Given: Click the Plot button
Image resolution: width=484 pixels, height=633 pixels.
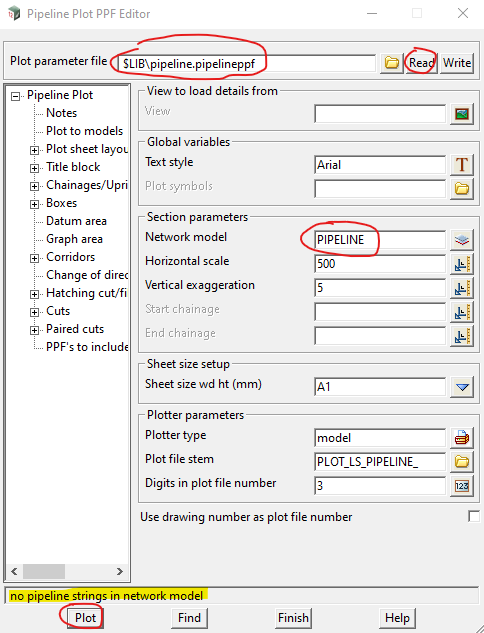Looking at the screenshot, I should tap(85, 618).
